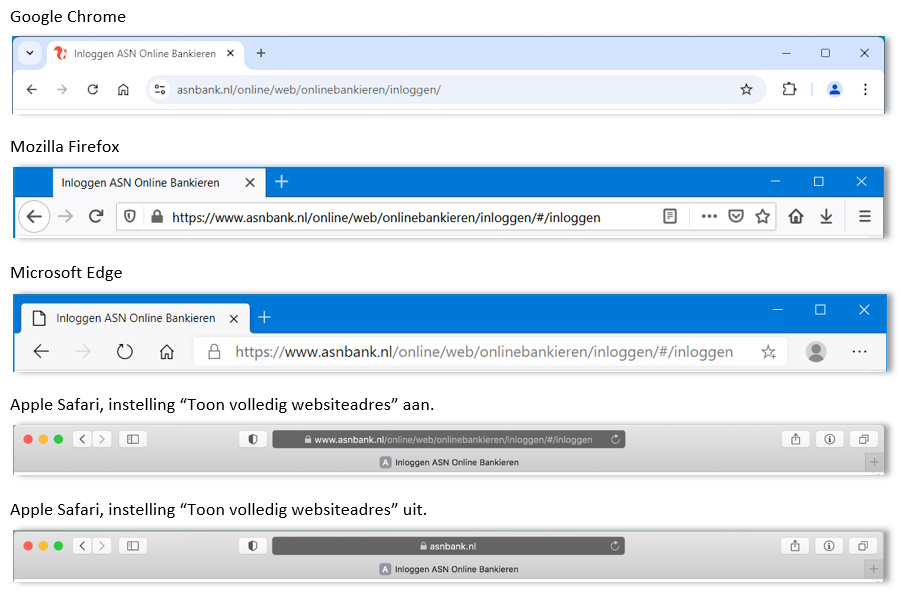This screenshot has width=901, height=599.
Task: Open Chrome's tab search dropdown arrow
Action: click(30, 53)
